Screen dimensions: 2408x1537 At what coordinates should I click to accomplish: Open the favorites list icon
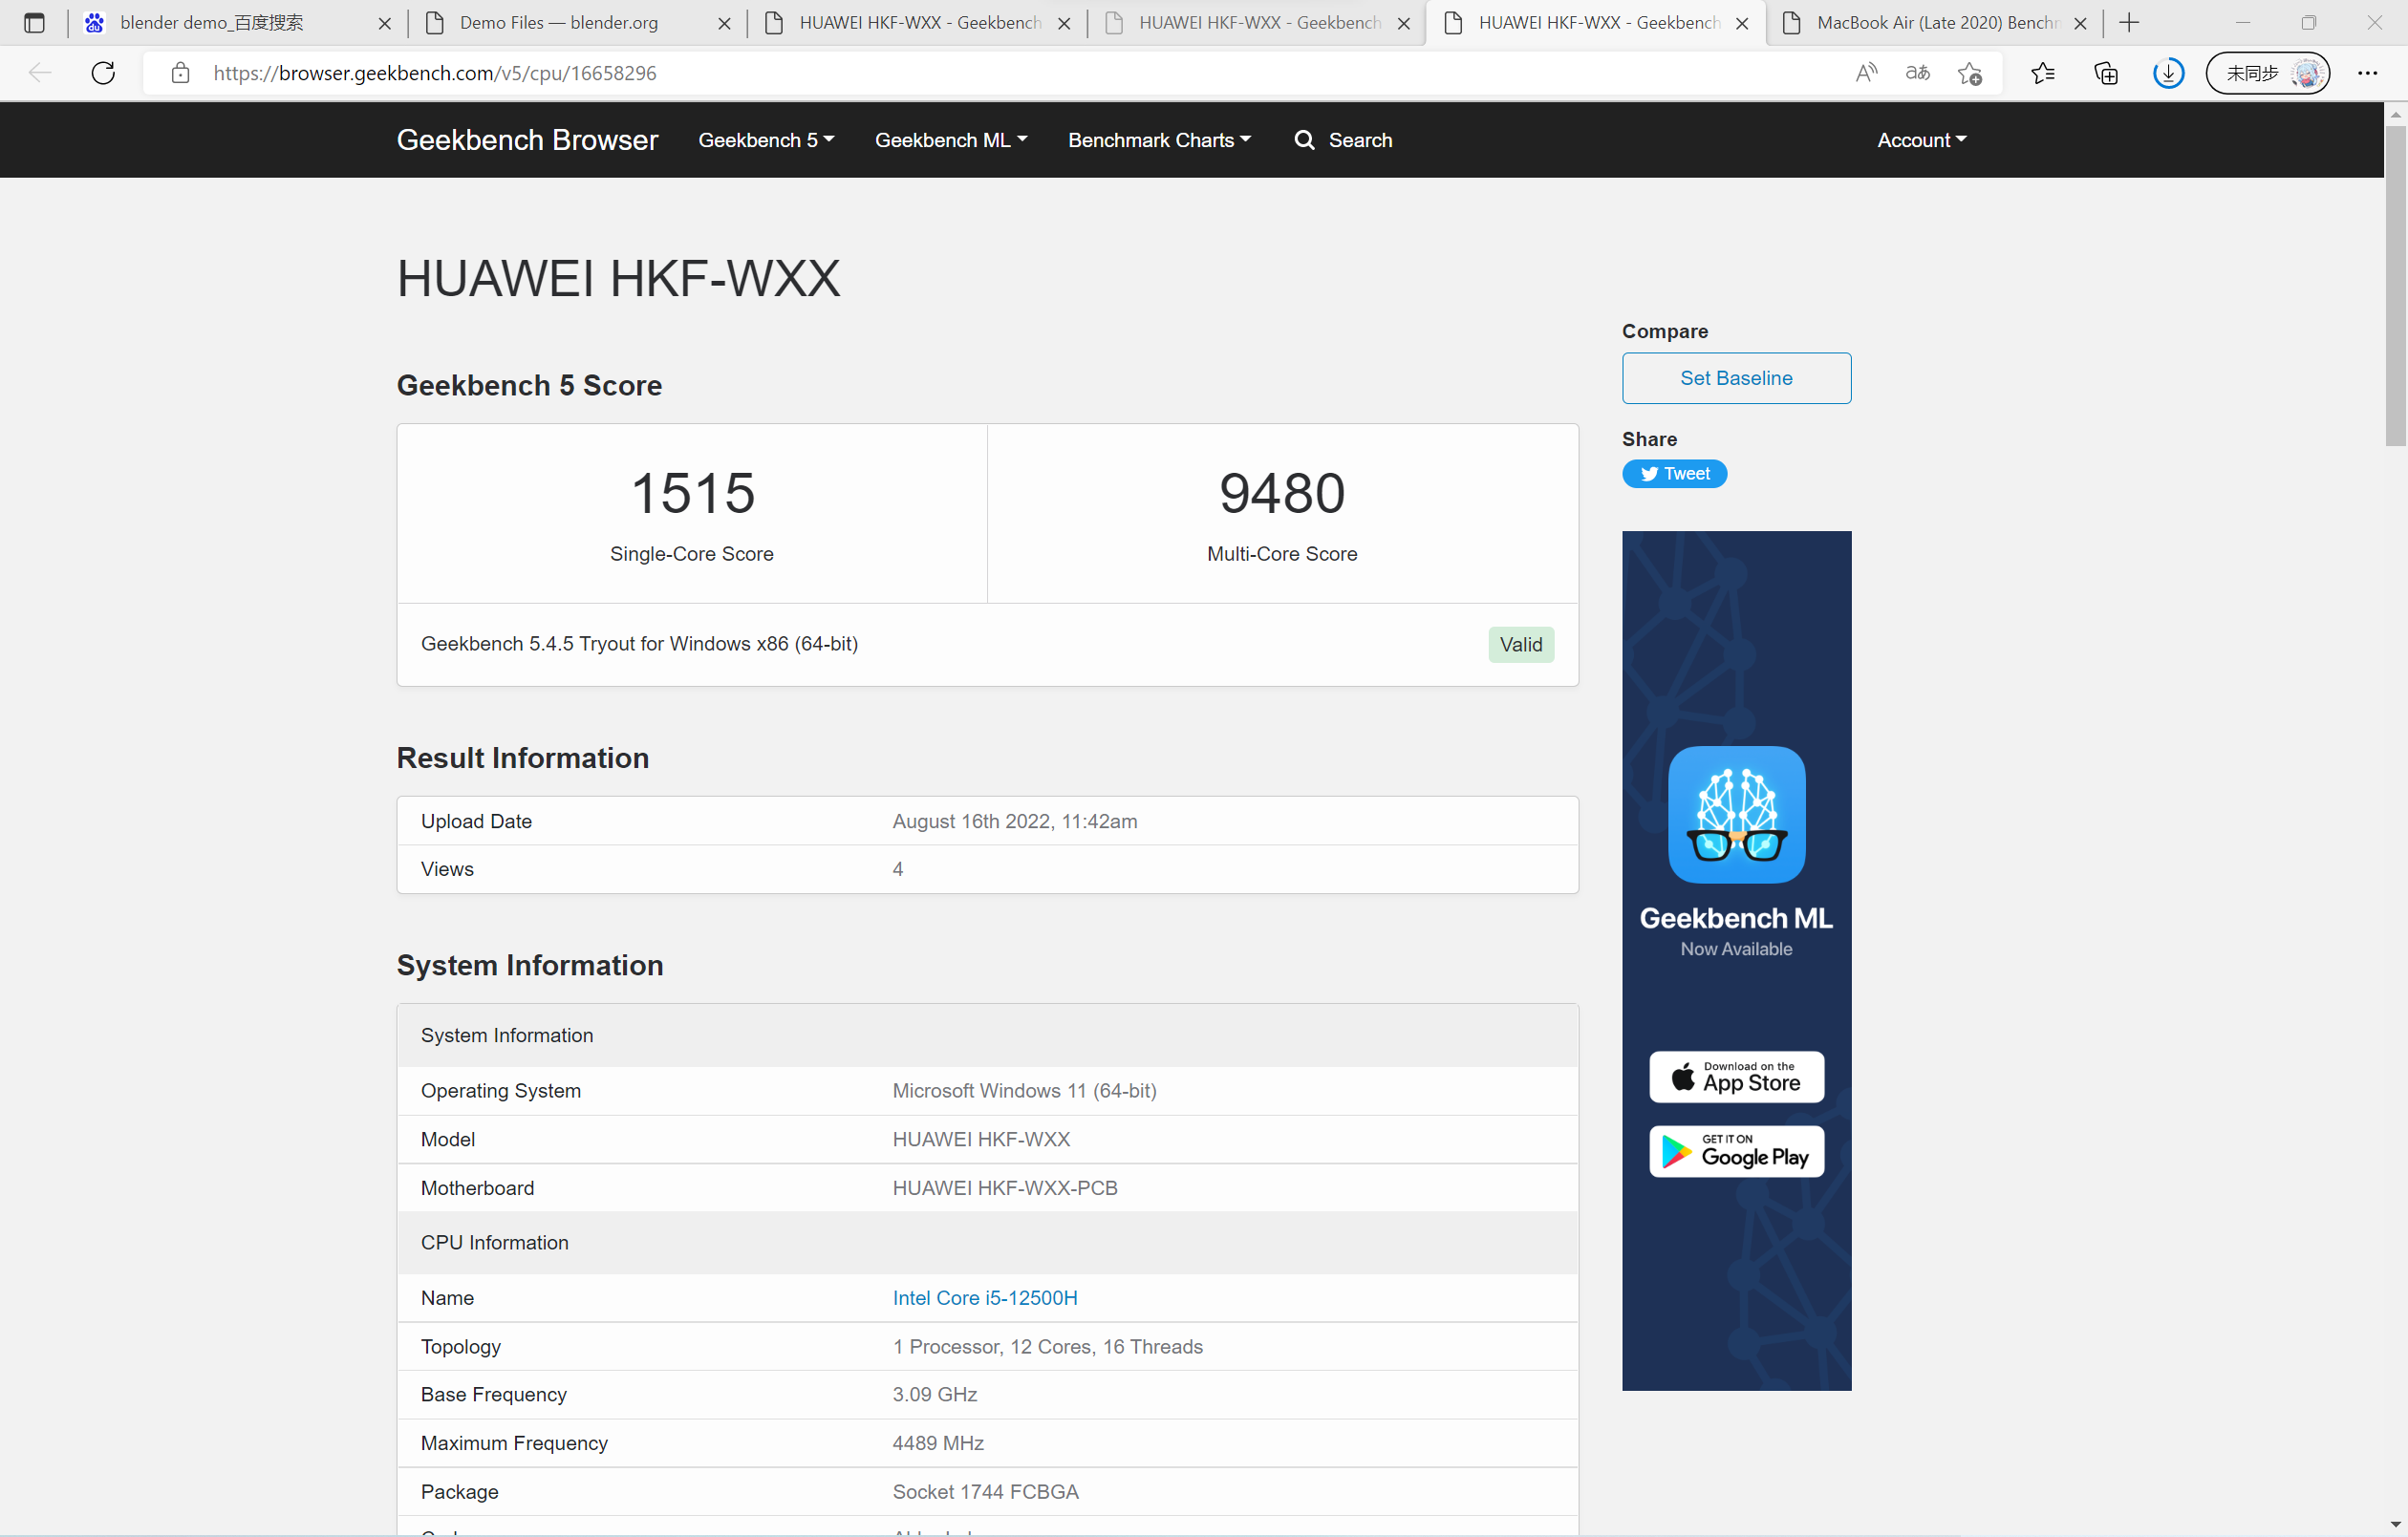(x=2043, y=73)
